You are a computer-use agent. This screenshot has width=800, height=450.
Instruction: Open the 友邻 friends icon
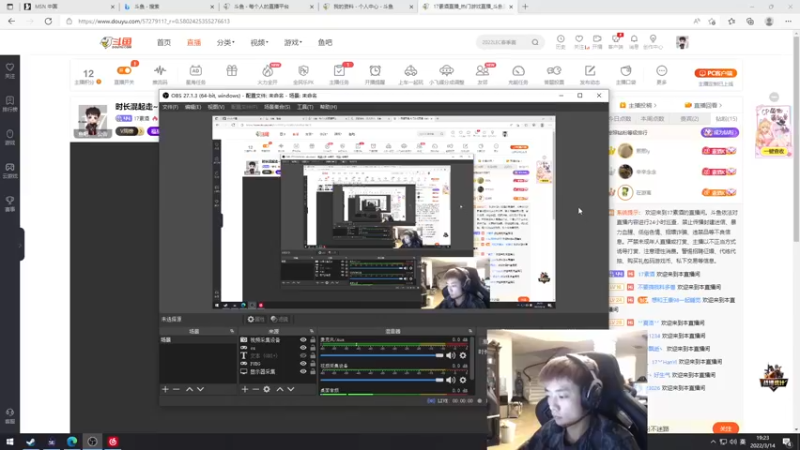[x=482, y=70]
